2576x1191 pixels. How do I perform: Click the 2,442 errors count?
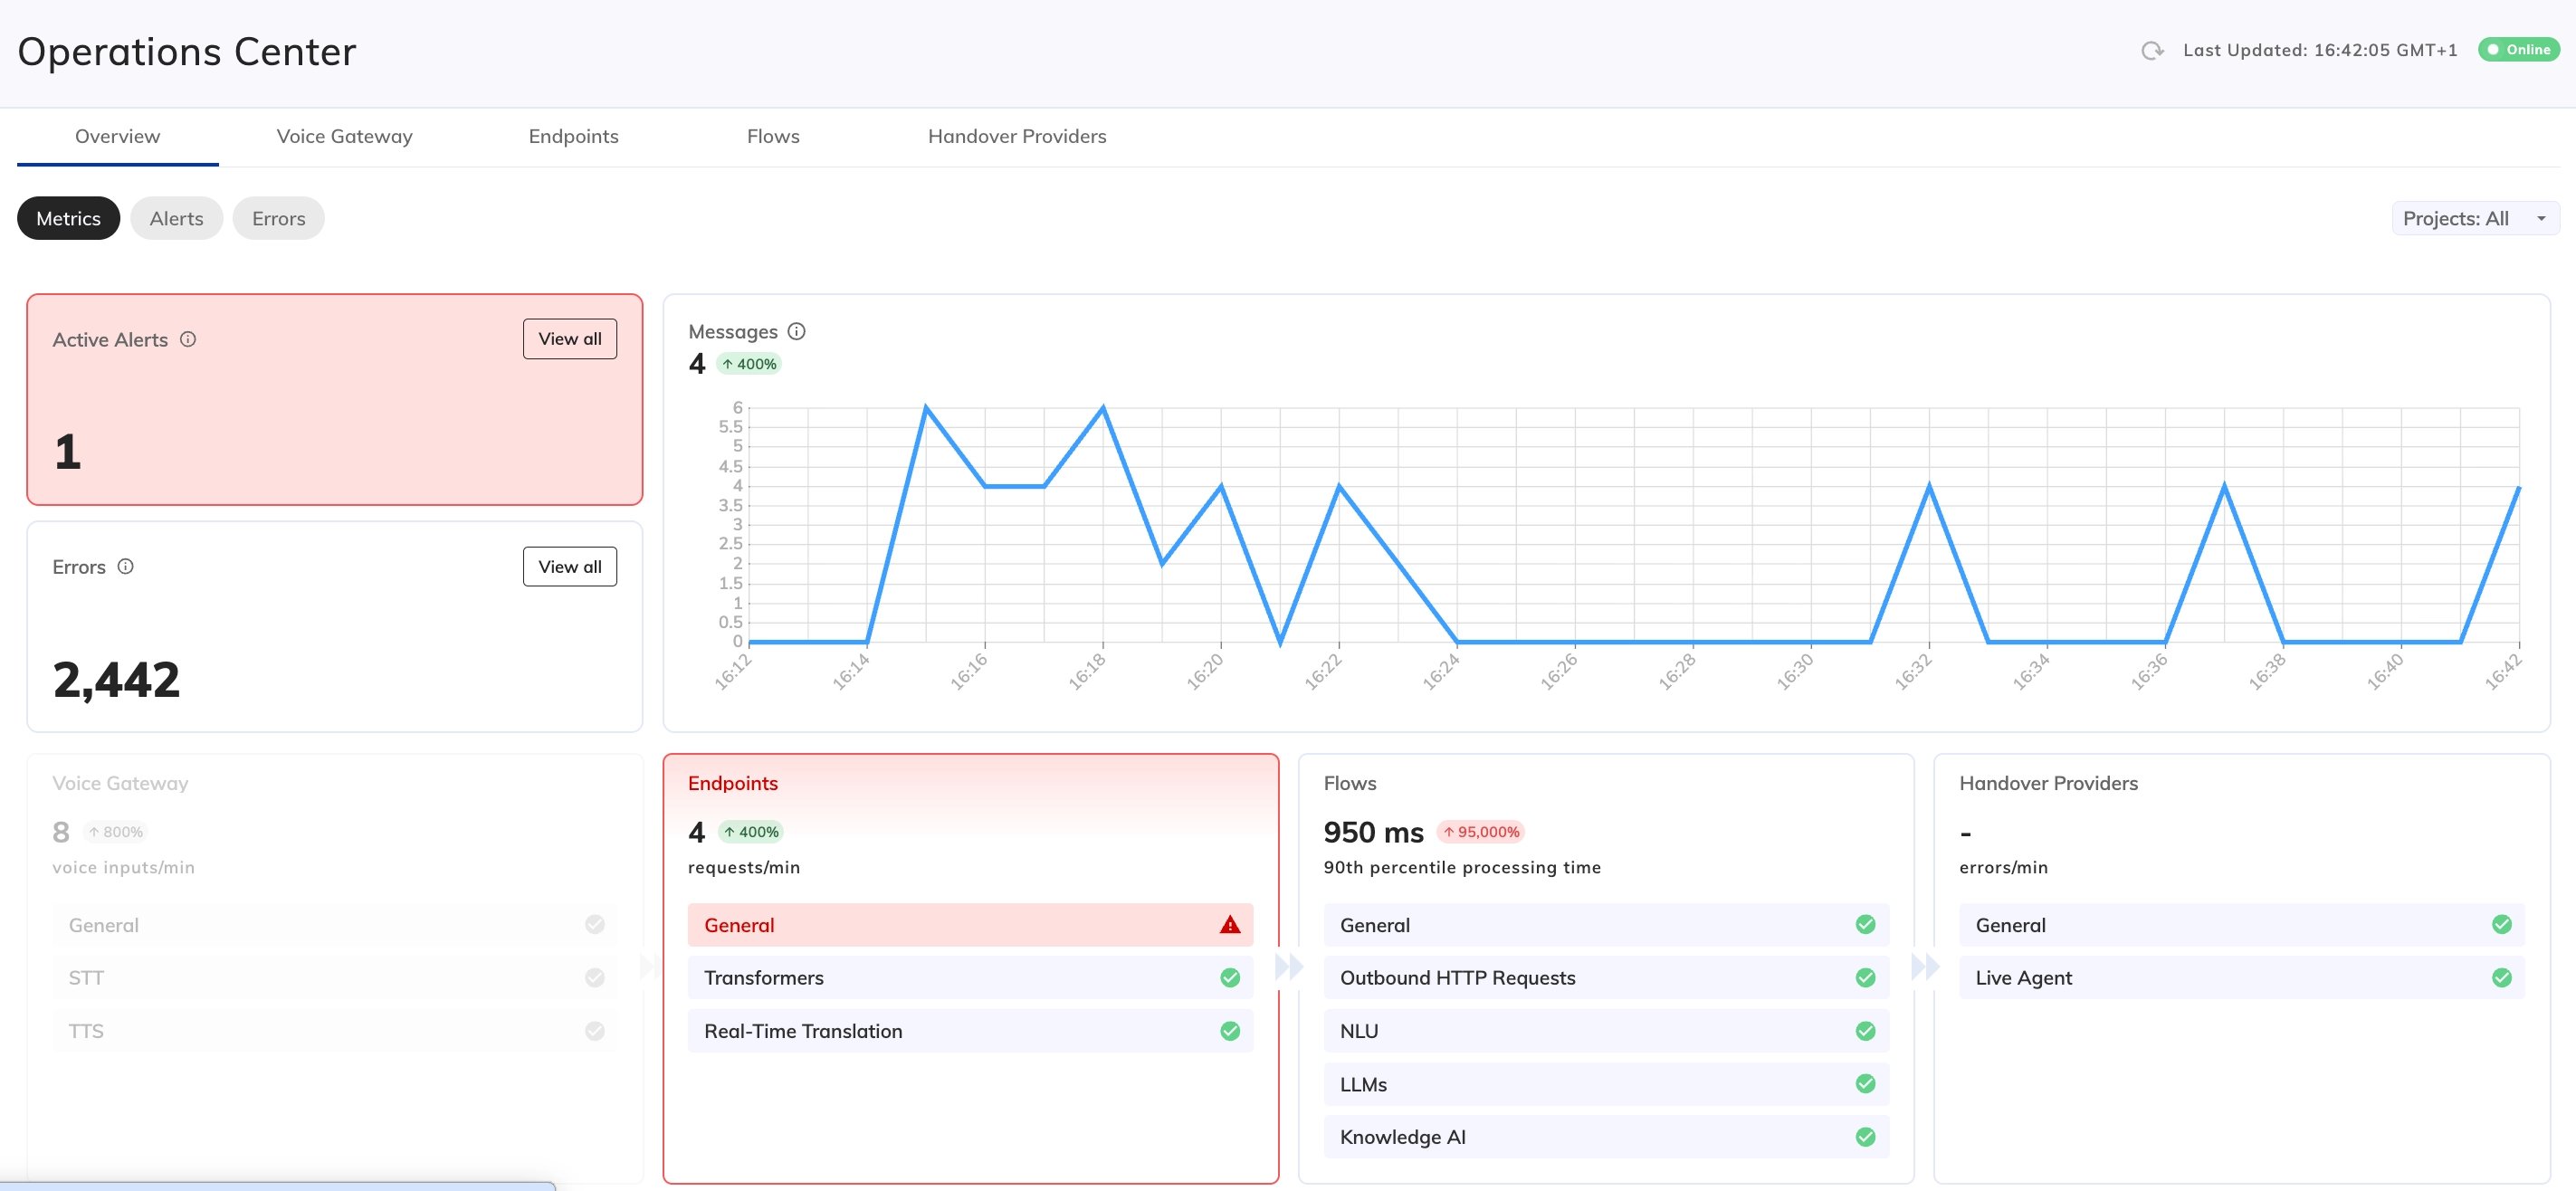pyautogui.click(x=116, y=680)
